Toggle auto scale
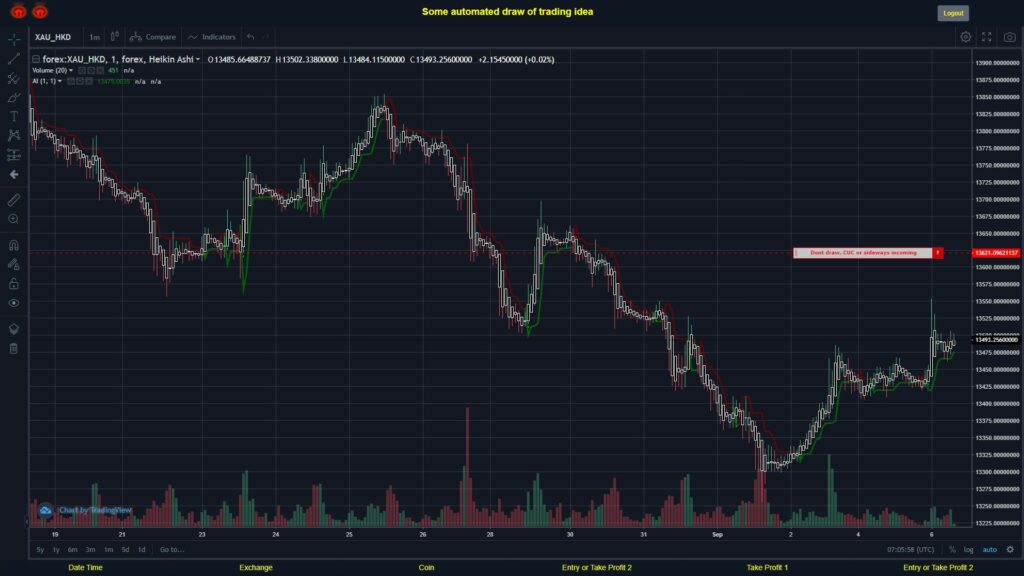This screenshot has height=576, width=1024. point(990,550)
